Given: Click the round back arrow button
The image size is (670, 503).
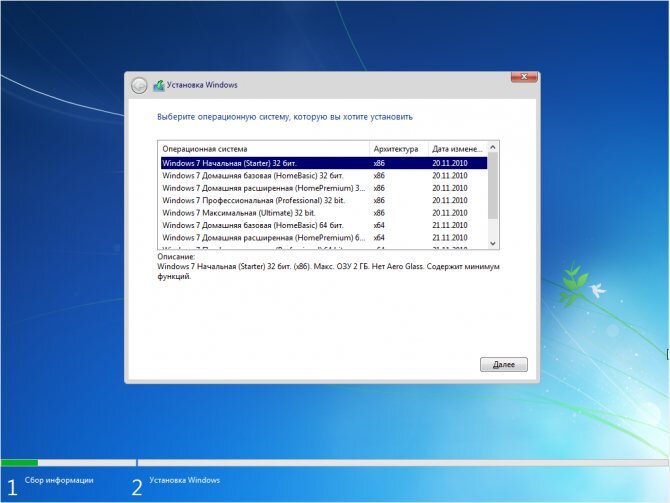Looking at the screenshot, I should click(139, 85).
